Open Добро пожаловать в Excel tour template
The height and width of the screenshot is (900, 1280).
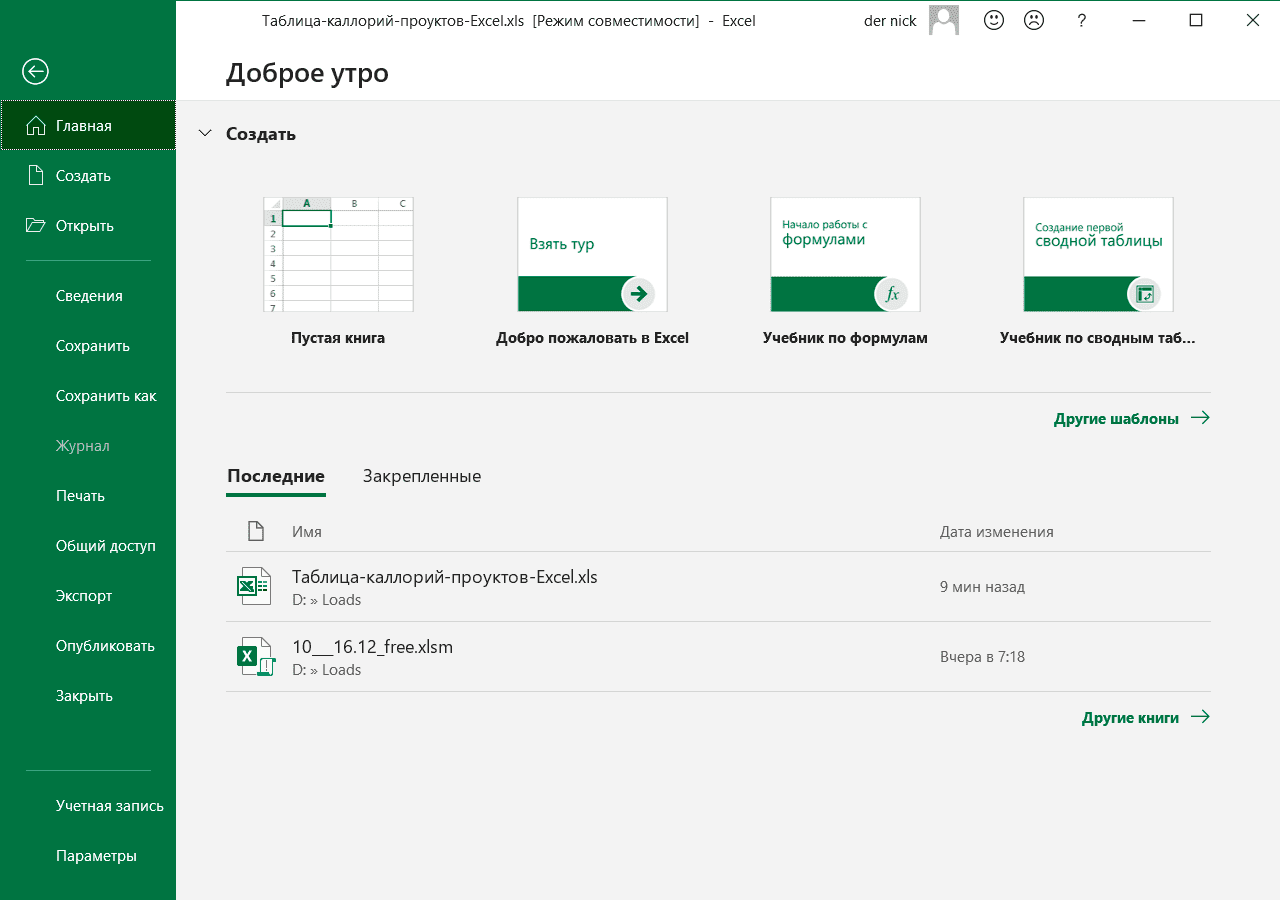pyautogui.click(x=592, y=271)
